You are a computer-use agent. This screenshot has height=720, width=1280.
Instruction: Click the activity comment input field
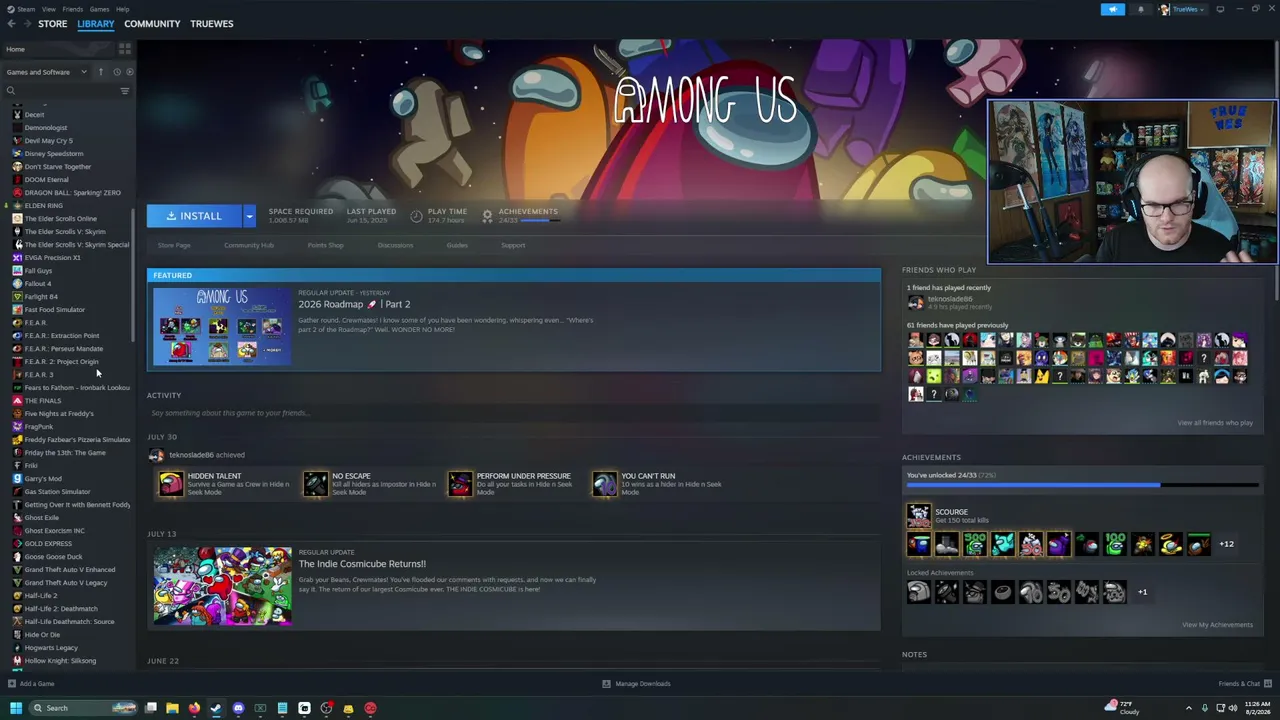514,413
